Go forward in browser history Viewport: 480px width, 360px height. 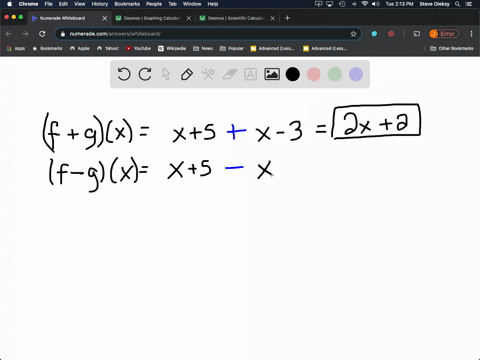tap(25, 34)
